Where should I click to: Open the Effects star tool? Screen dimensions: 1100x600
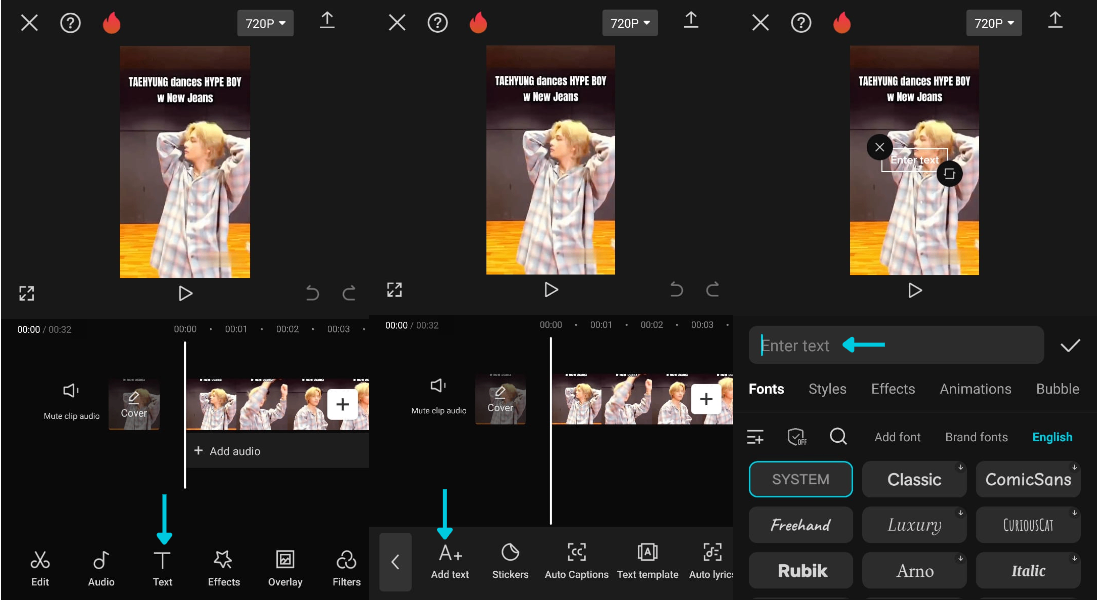(x=224, y=568)
